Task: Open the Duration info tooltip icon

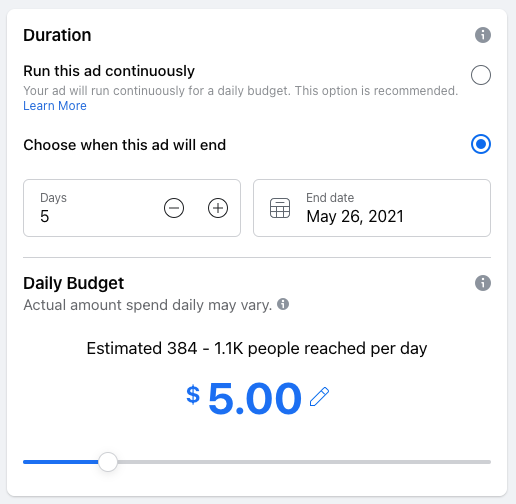Action: click(x=483, y=35)
